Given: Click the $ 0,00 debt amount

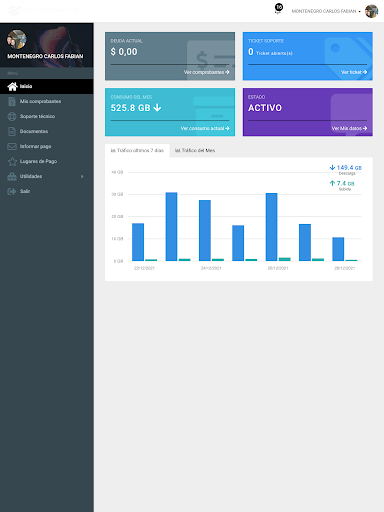Looking at the screenshot, I should pos(124,52).
